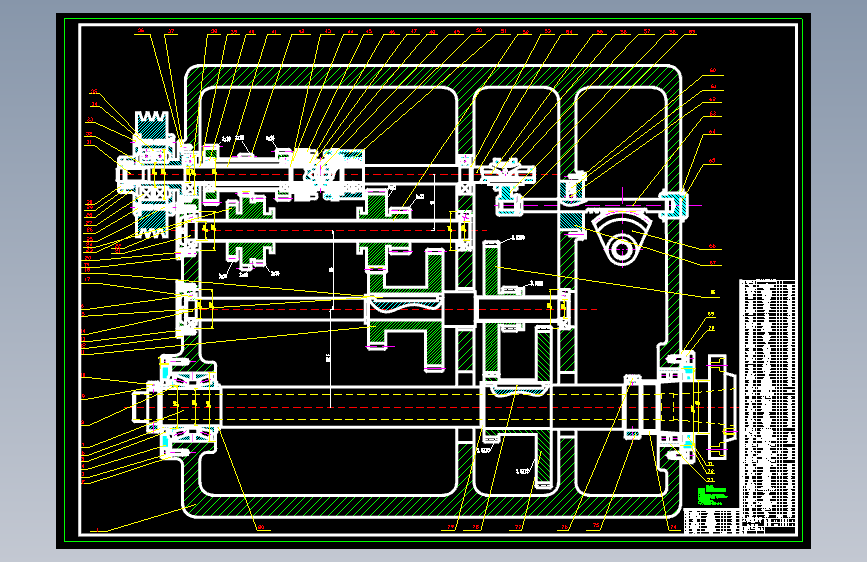Click part balloon number 75
The width and height of the screenshot is (867, 562).
click(596, 526)
